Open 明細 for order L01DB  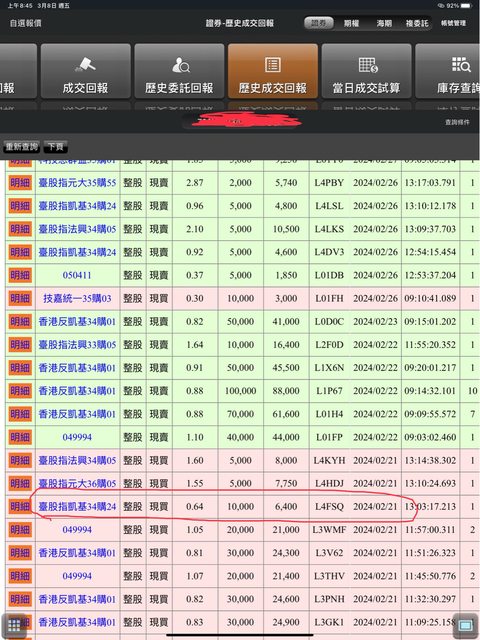click(20, 276)
